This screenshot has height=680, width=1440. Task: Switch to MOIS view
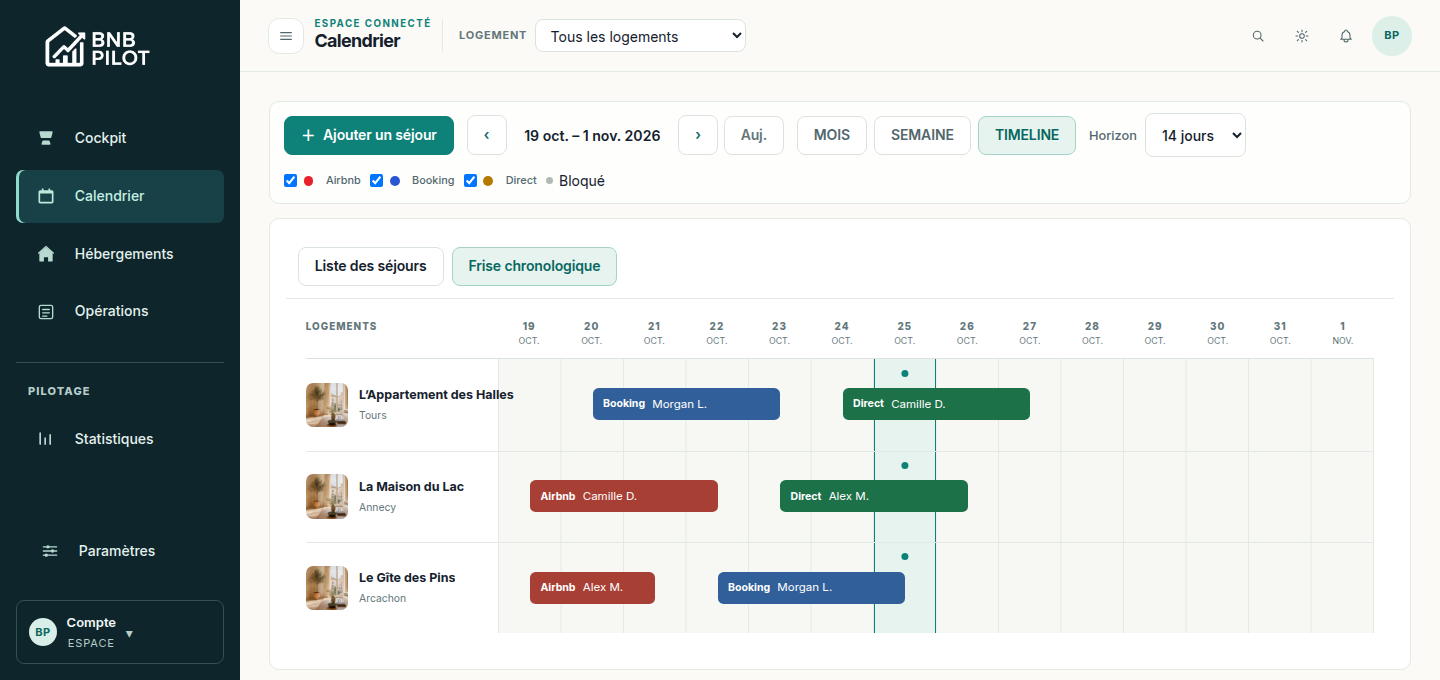[832, 135]
